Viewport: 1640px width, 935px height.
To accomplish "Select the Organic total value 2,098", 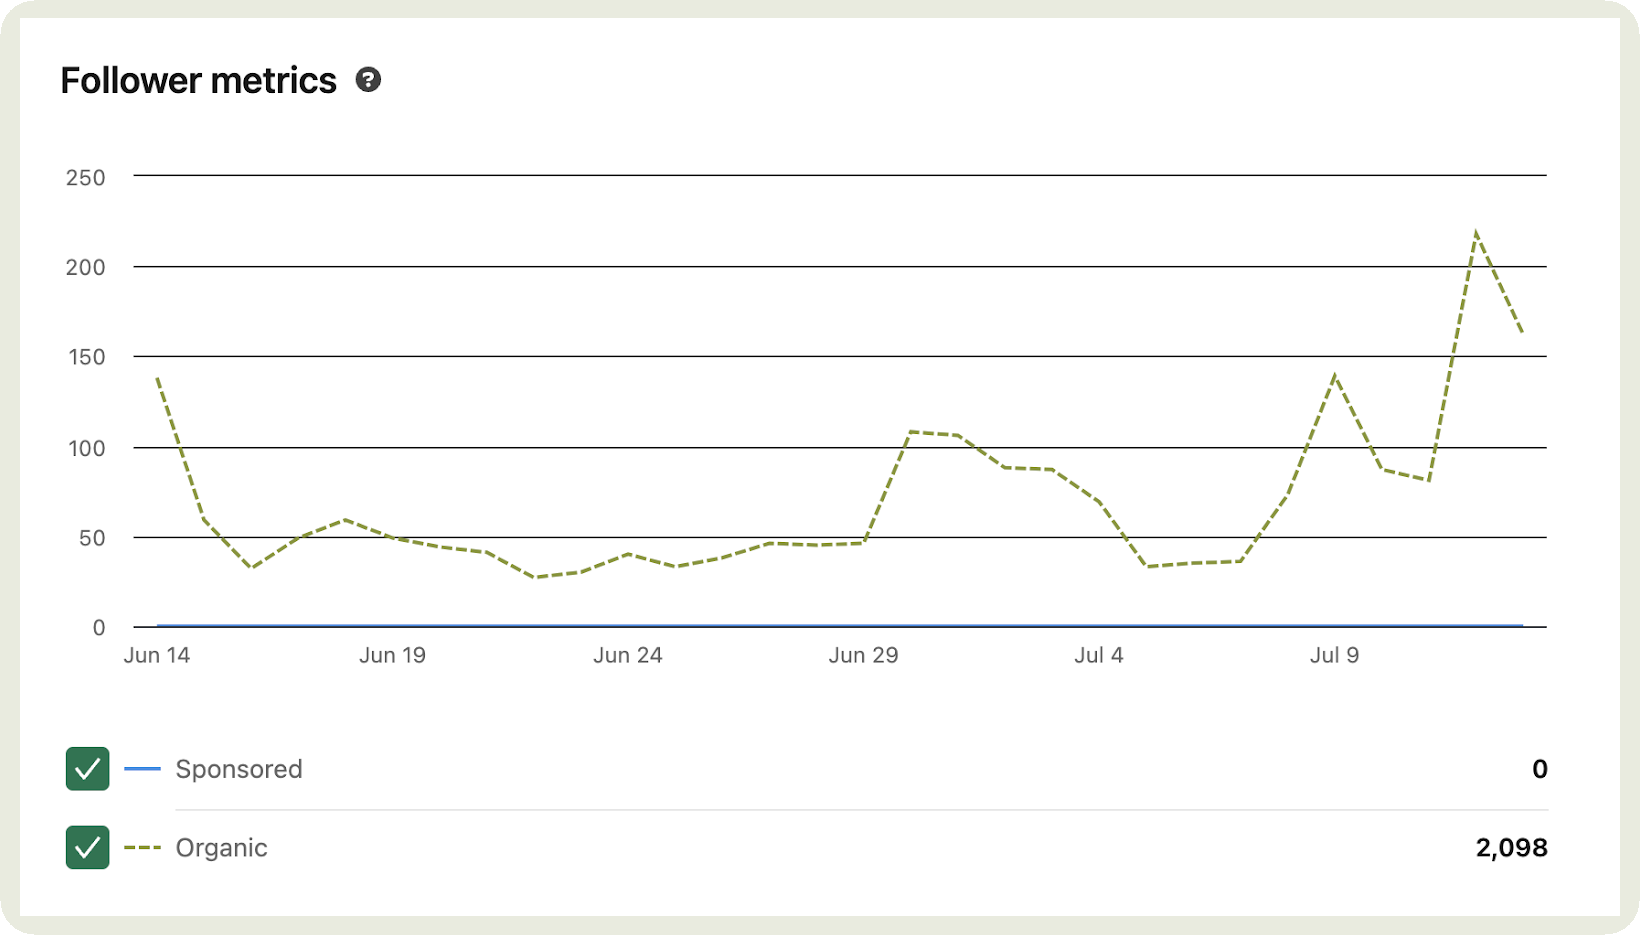I will pos(1510,848).
